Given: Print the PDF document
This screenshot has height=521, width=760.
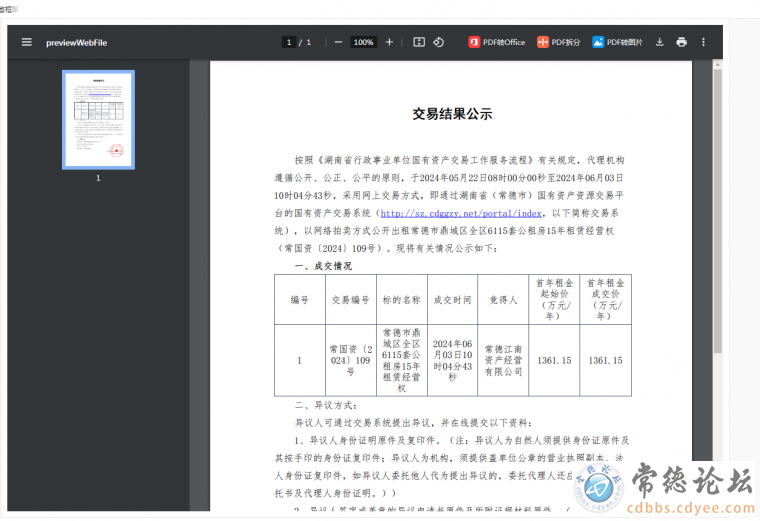Looking at the screenshot, I should [x=681, y=42].
